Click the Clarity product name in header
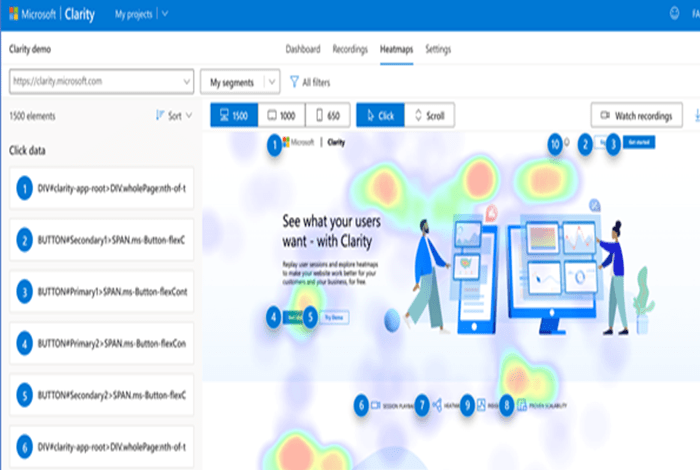 79,14
